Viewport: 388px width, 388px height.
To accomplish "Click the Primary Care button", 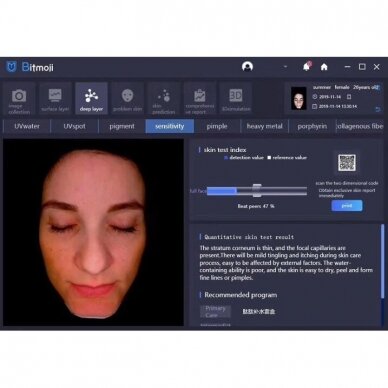I will coord(215,312).
